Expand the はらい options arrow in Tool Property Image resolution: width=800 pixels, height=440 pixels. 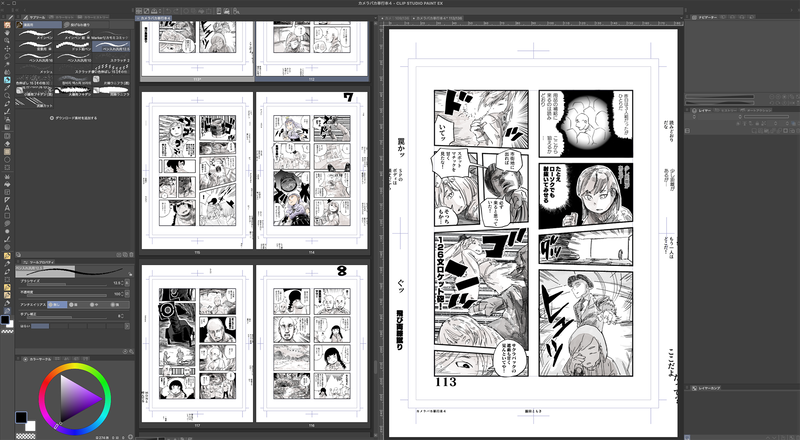click(x=128, y=326)
